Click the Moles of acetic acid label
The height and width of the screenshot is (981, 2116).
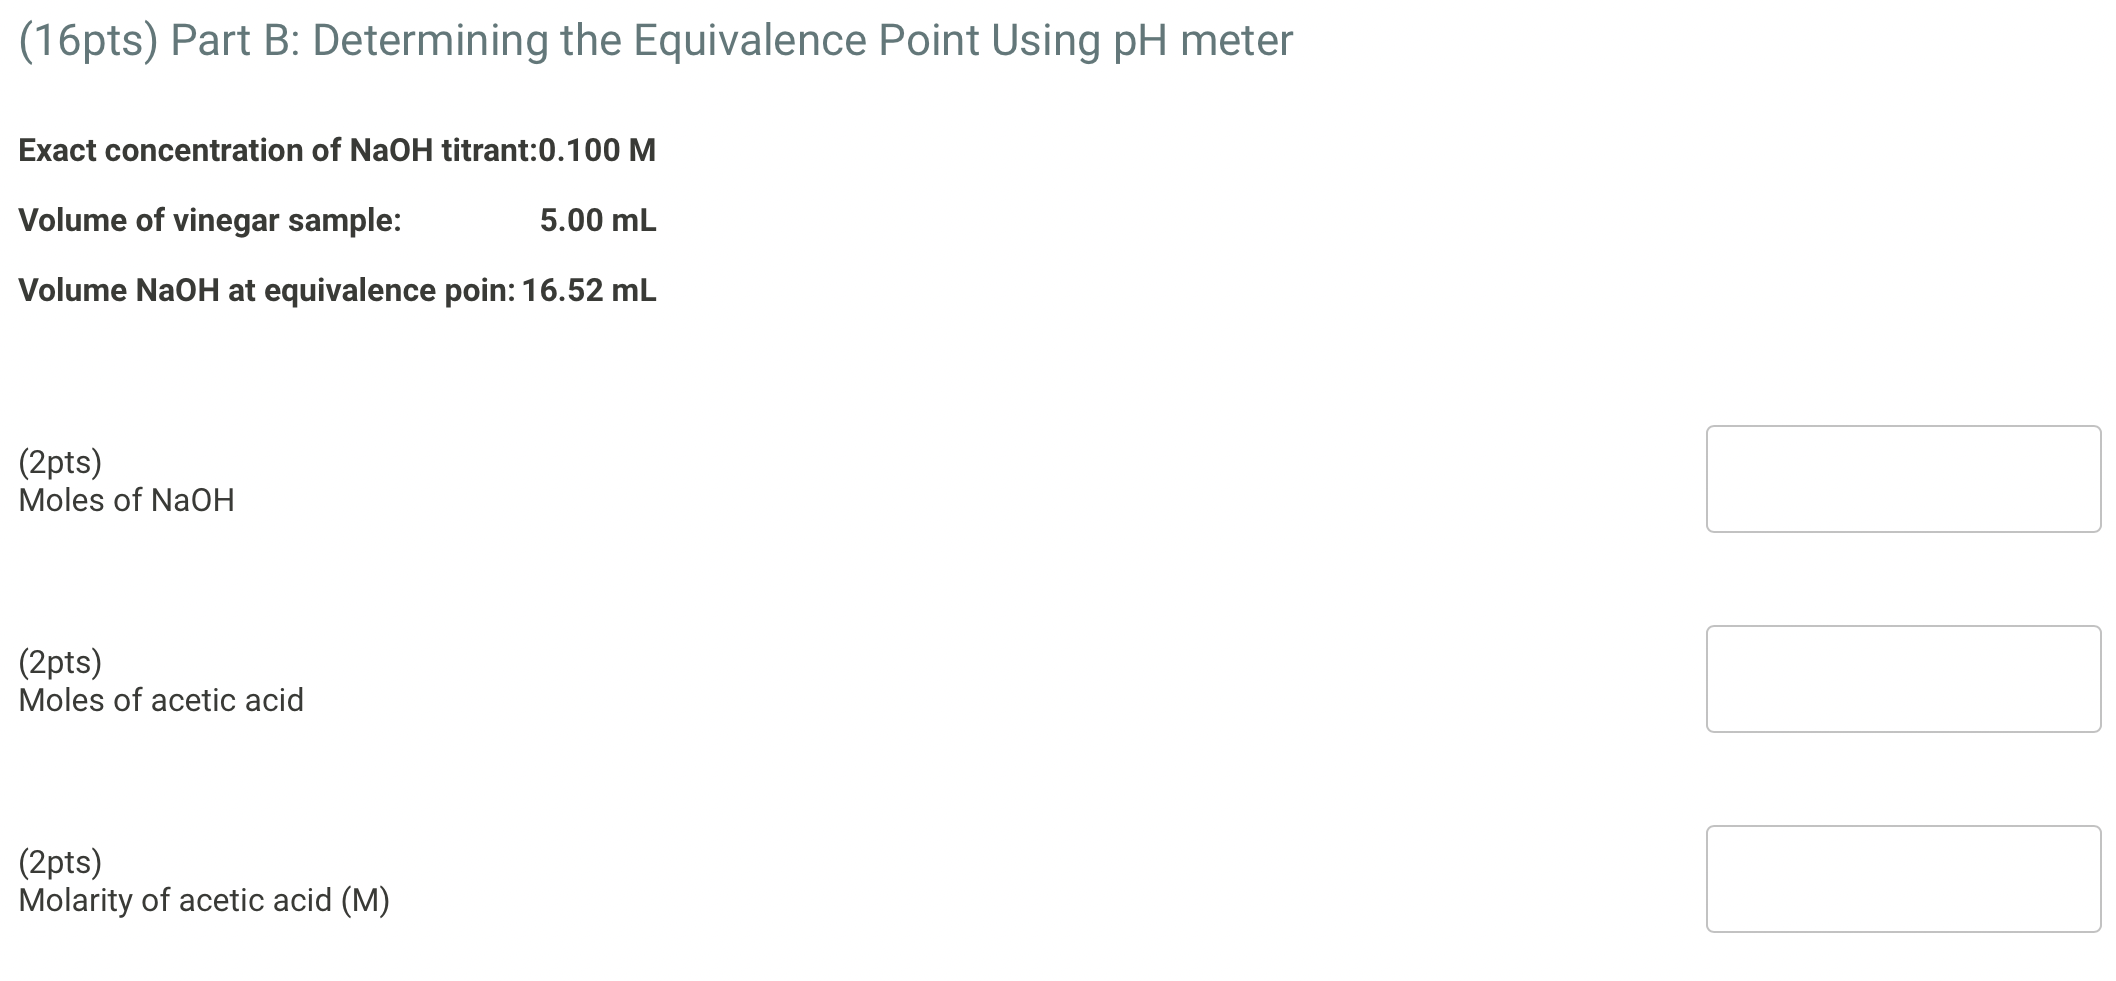click(160, 700)
